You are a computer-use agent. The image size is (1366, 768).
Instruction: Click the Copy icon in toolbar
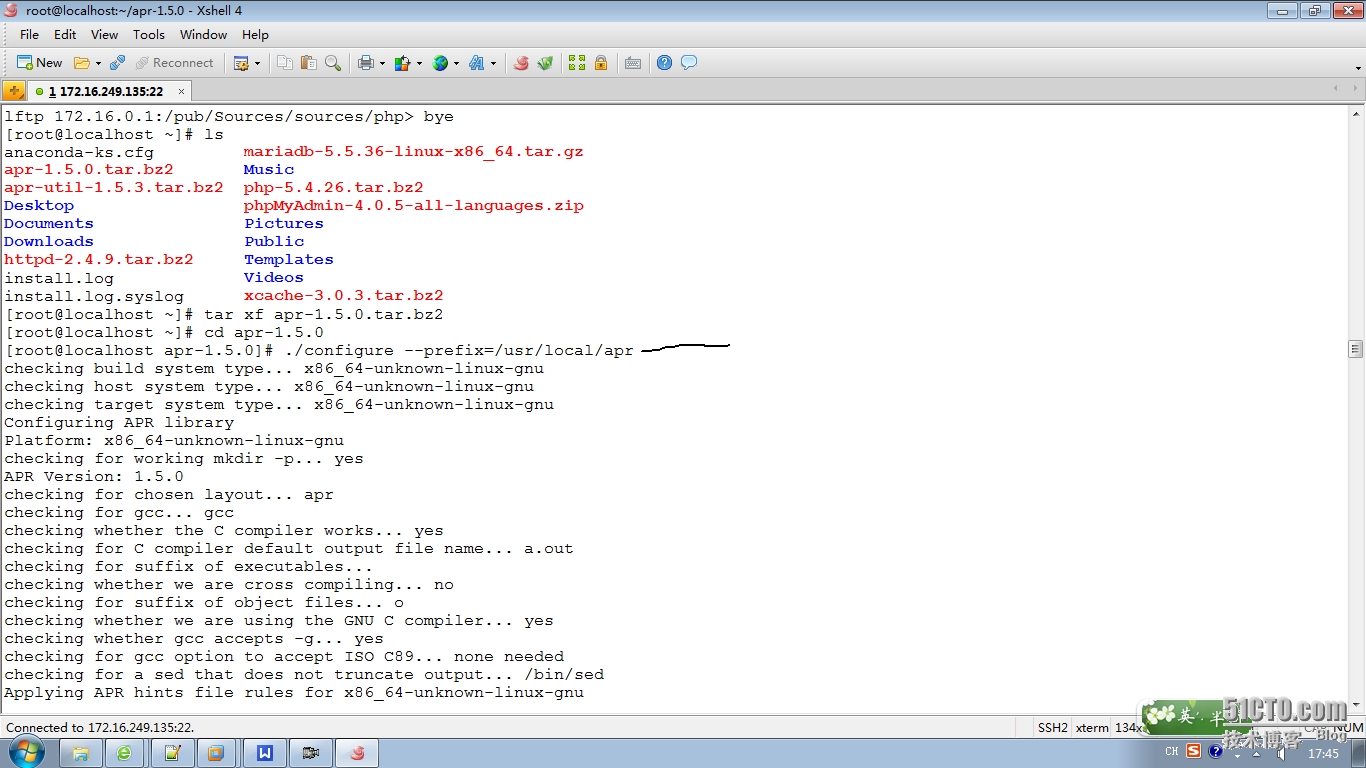point(285,63)
